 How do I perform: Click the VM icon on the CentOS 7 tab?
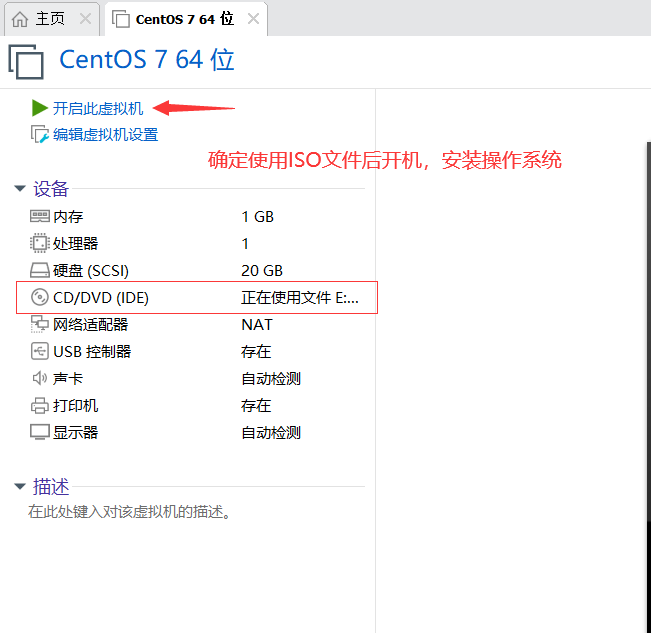(121, 19)
